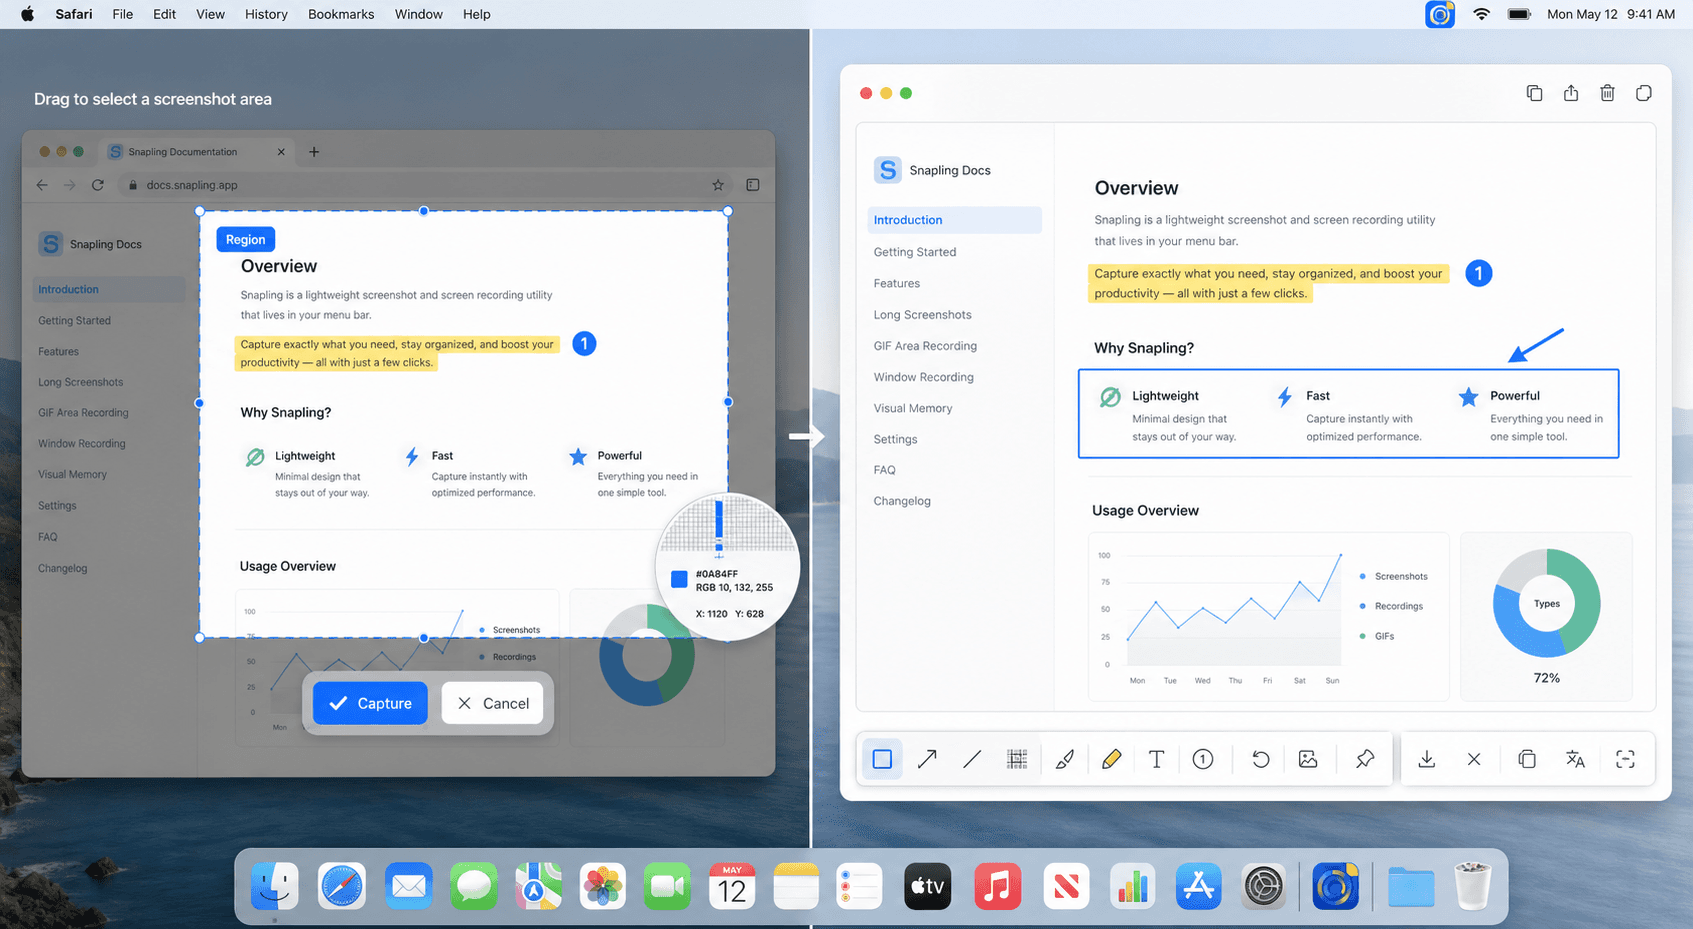Click the Snapling Docs logo in the editor preview
Screen dimensions: 1693x929
888,170
